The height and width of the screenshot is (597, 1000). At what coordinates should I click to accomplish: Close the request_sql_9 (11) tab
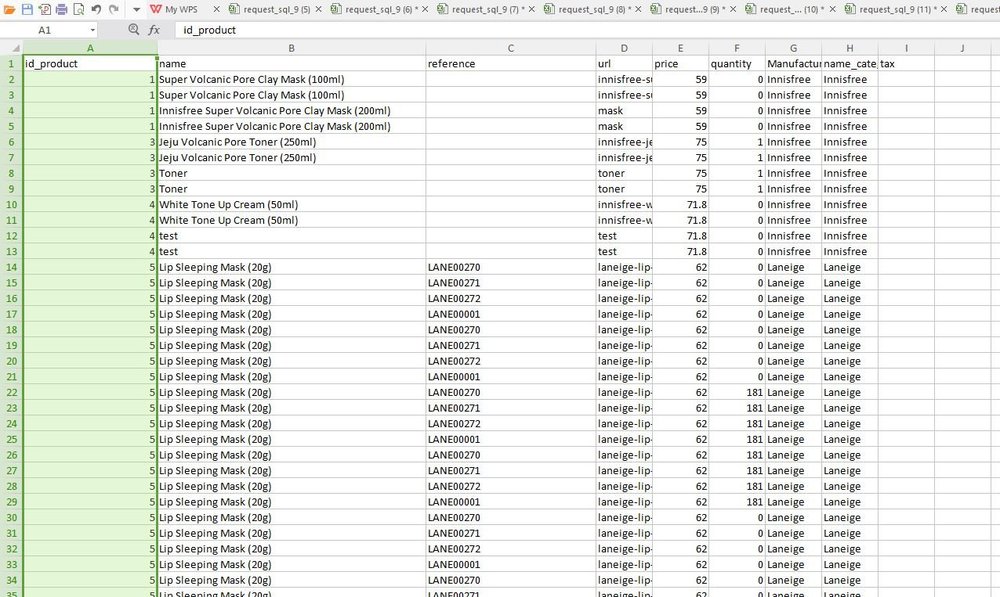[944, 10]
